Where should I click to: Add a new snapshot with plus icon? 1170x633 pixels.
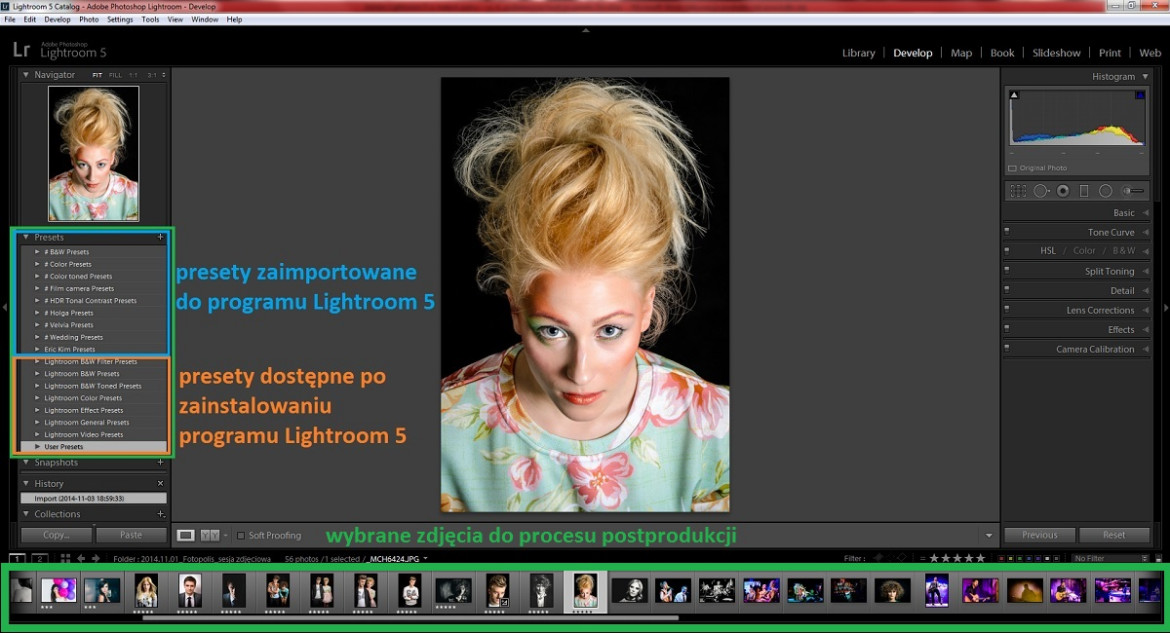click(160, 462)
